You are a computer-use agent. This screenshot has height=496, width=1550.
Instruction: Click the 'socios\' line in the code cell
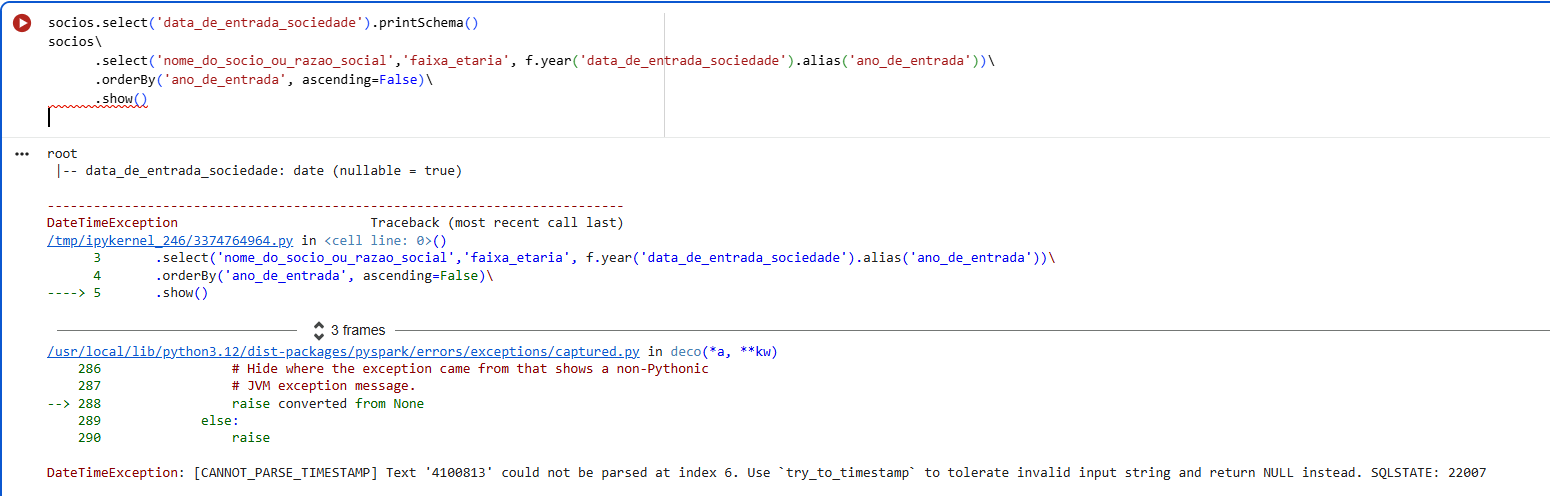tap(75, 42)
